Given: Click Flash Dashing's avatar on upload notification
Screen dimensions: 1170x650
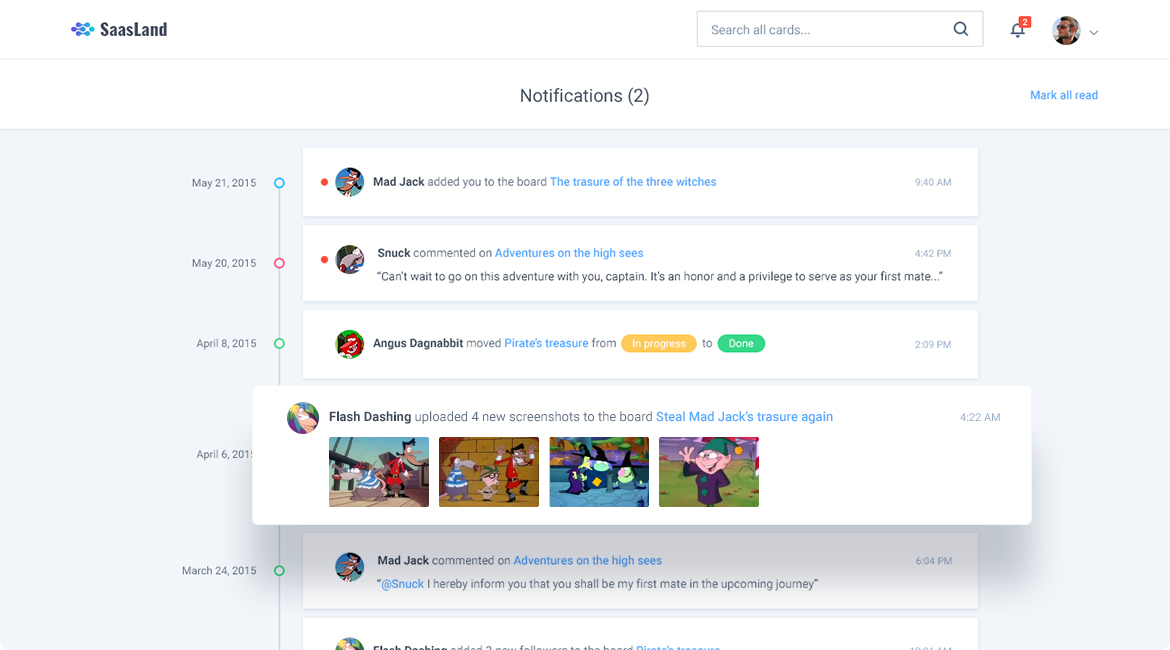Looking at the screenshot, I should tap(303, 418).
